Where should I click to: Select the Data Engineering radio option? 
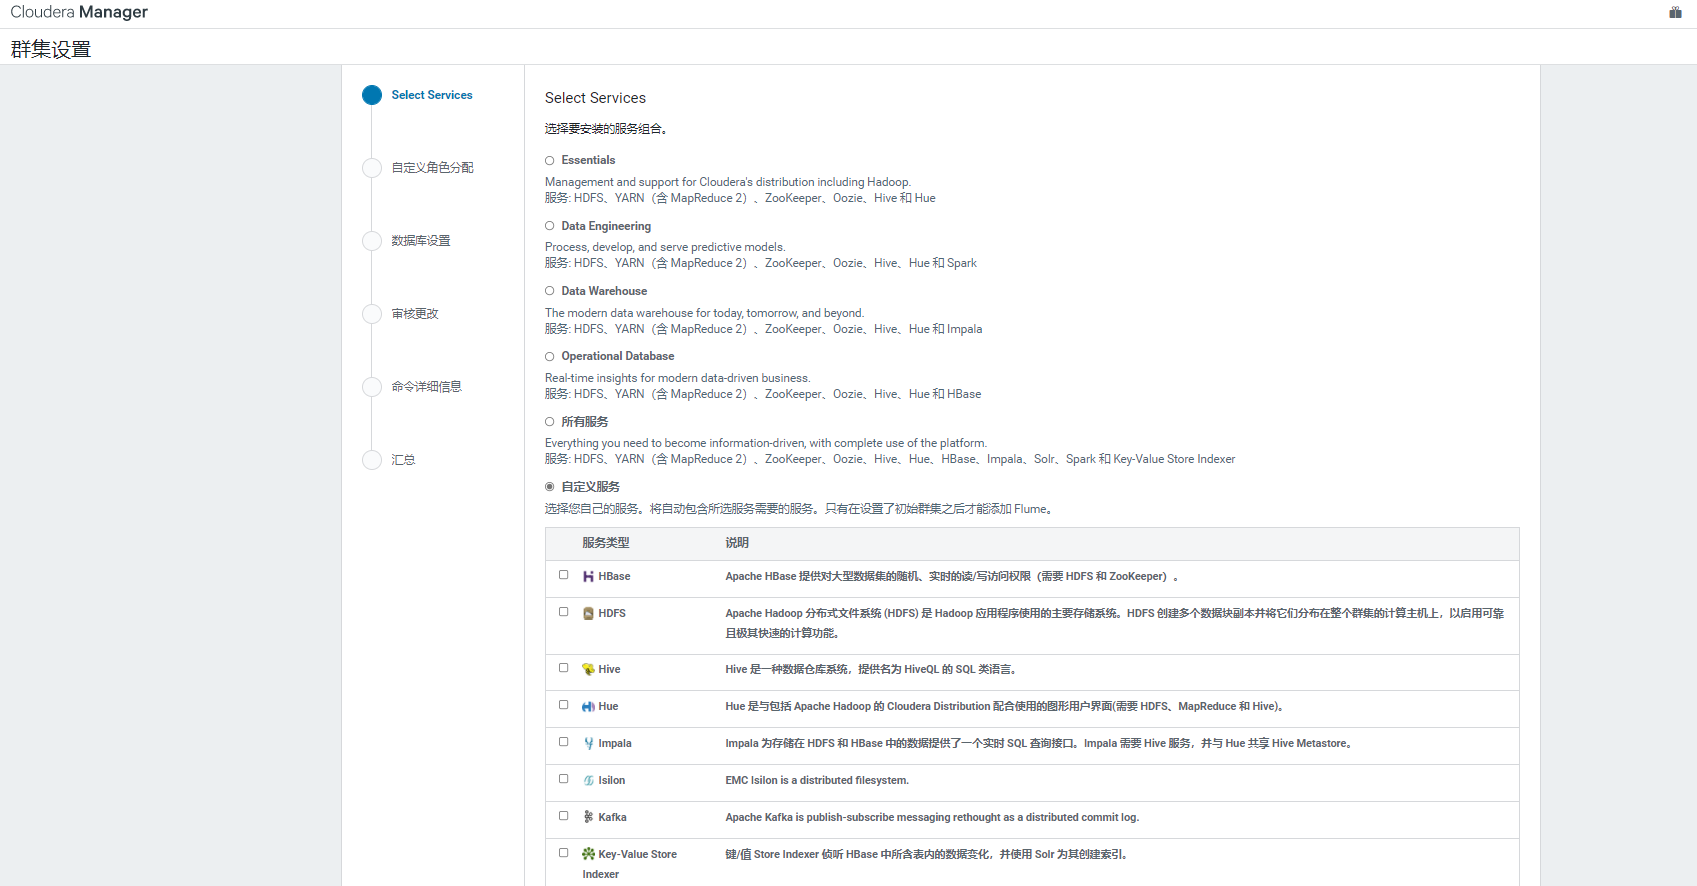[x=549, y=226]
